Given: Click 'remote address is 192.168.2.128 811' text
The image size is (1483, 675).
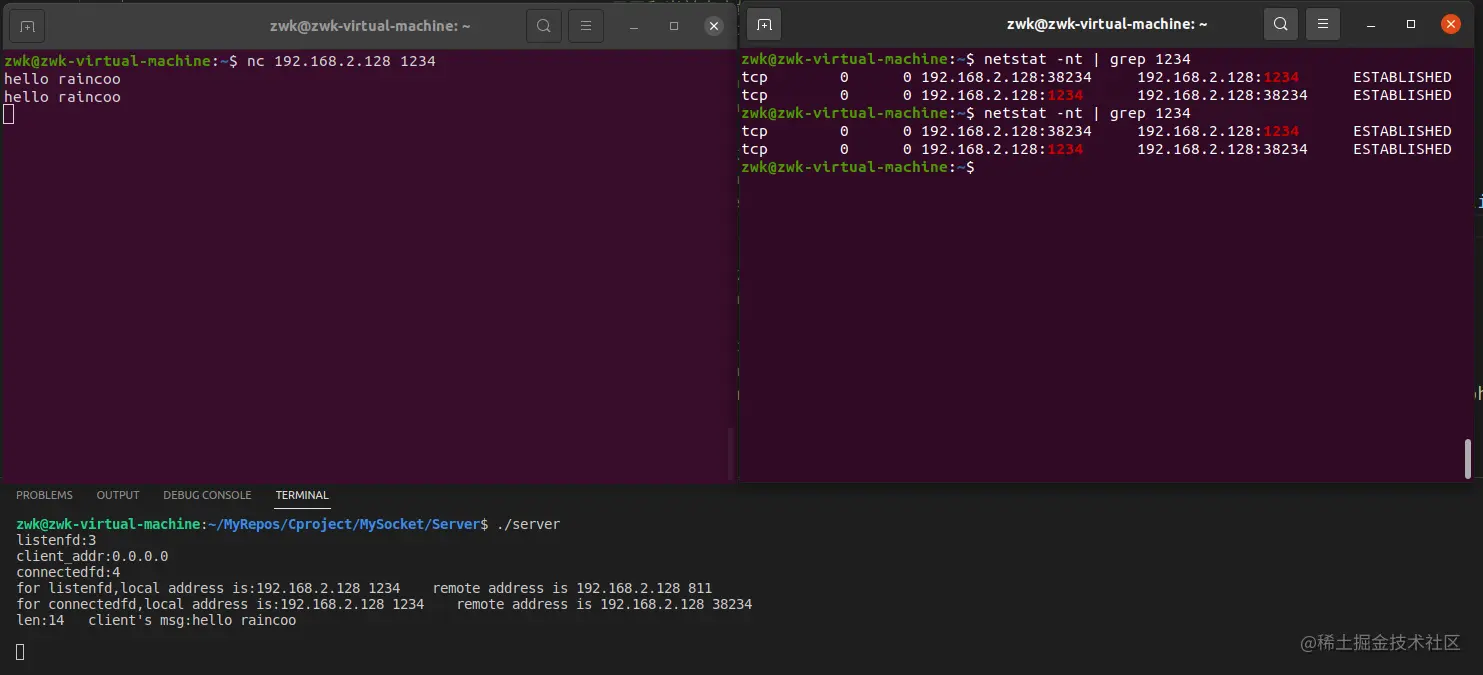Looking at the screenshot, I should (x=572, y=588).
